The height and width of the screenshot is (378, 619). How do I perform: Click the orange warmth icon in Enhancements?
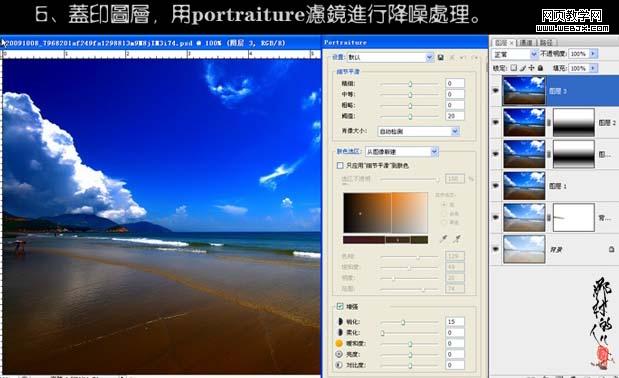coord(339,343)
